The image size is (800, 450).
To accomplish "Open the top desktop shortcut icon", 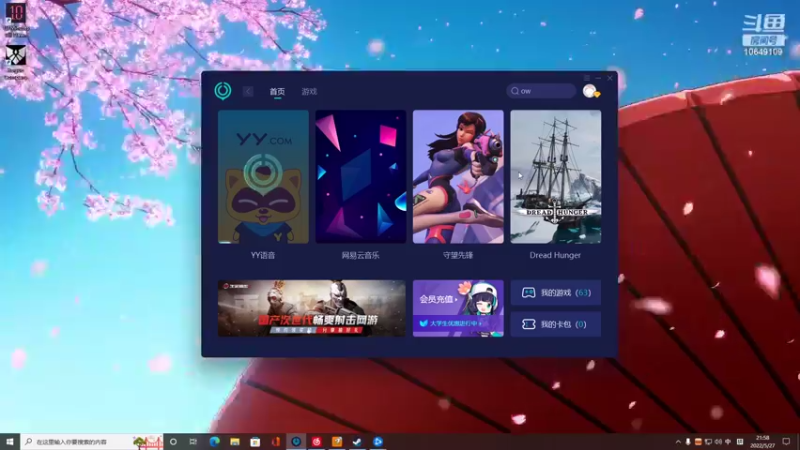I will (x=16, y=19).
